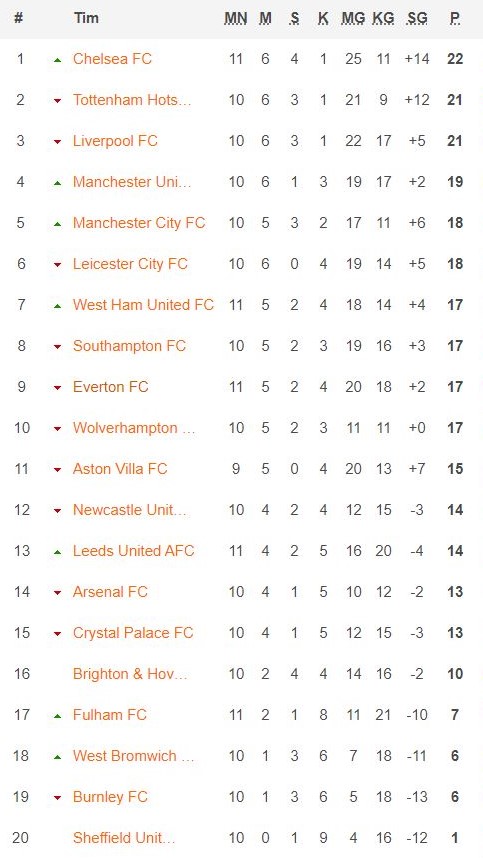
Task: Click the P points column header
Action: 455,18
